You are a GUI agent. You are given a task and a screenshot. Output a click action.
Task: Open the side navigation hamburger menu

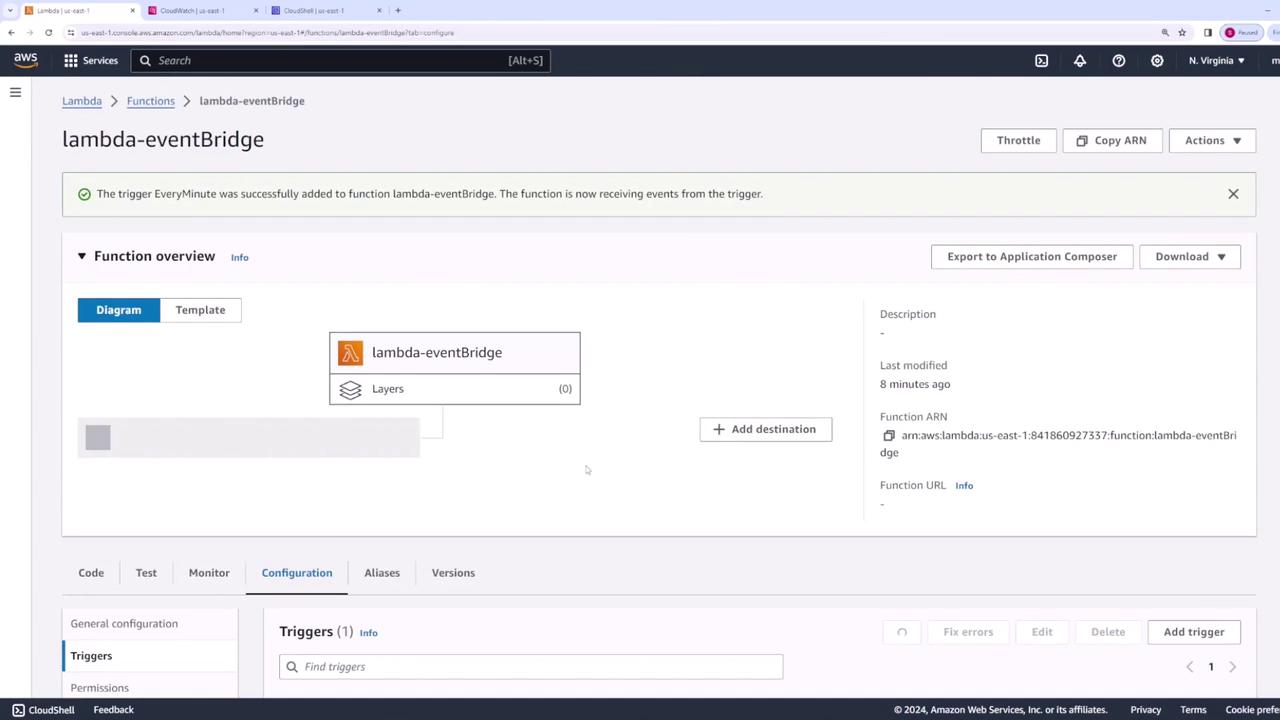15,92
